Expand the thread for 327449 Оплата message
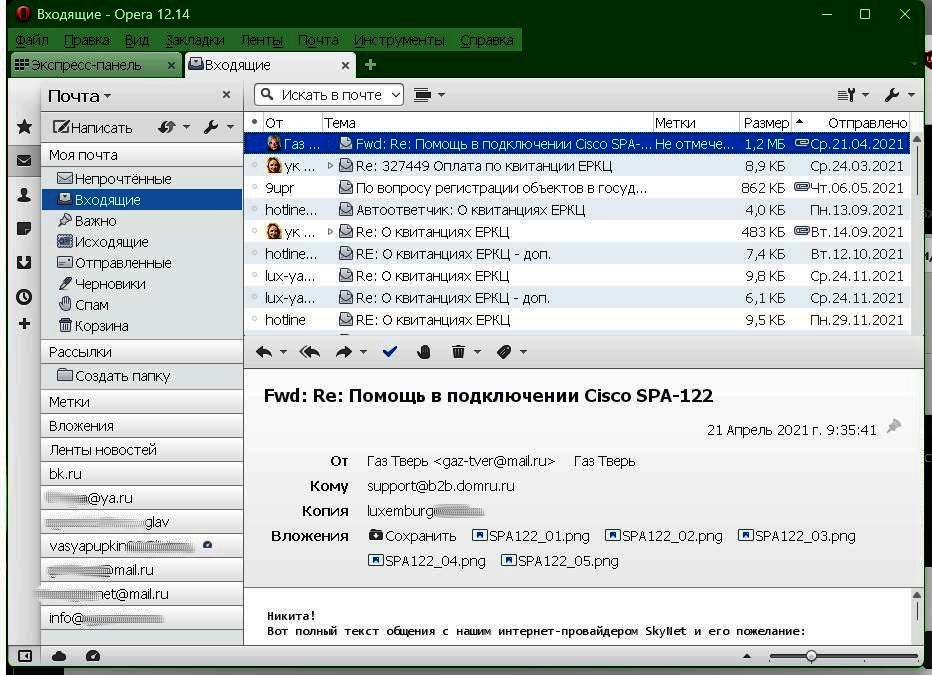The width and height of the screenshot is (932, 675). point(330,166)
